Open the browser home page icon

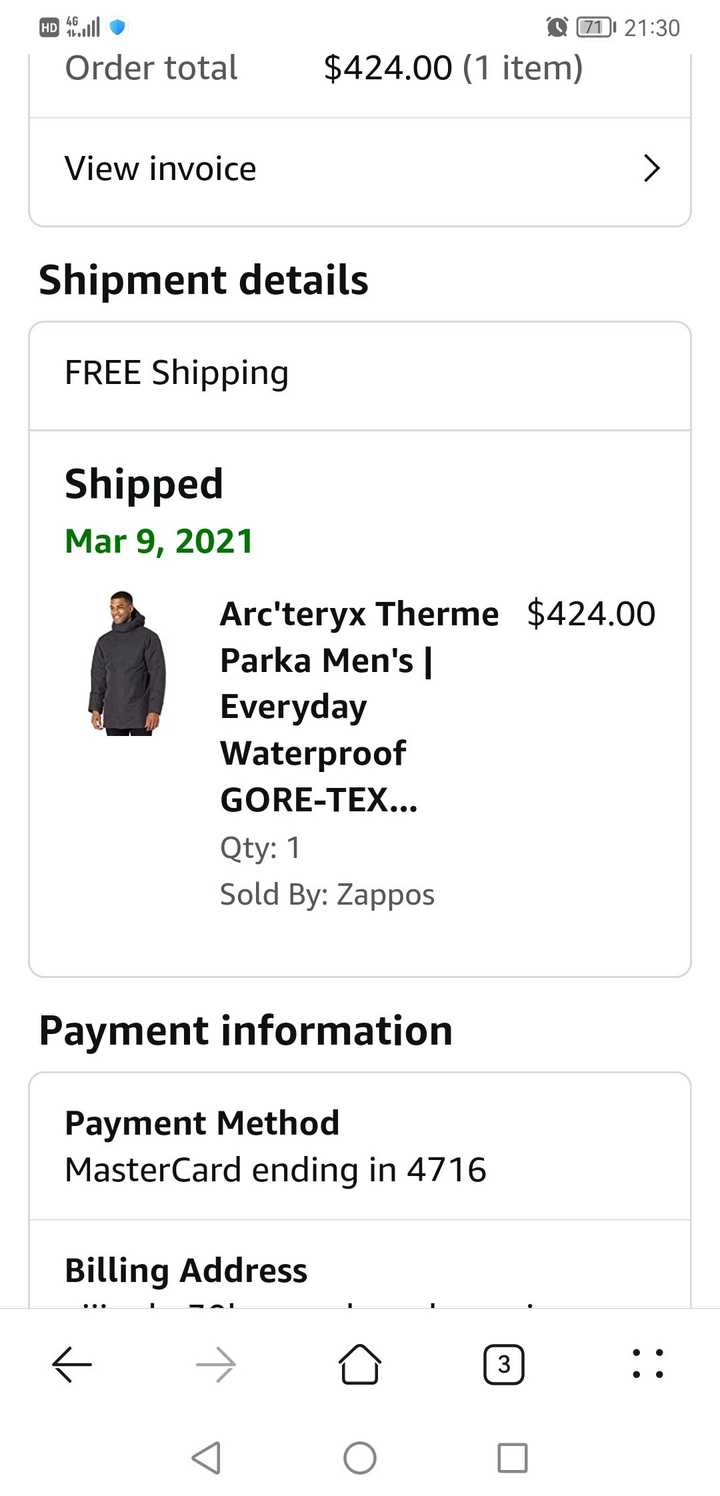360,1364
